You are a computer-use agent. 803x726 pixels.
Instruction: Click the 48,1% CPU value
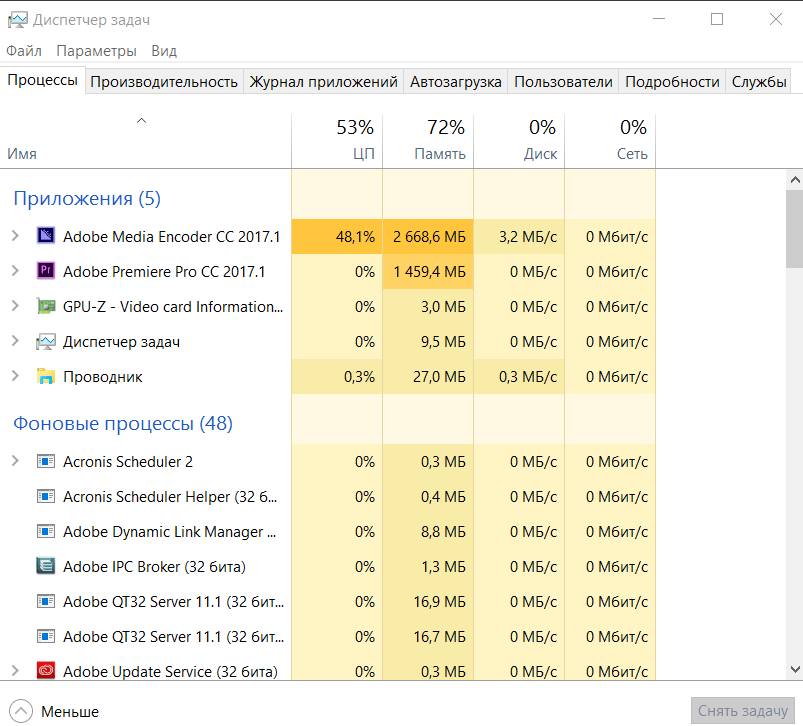[x=355, y=237]
